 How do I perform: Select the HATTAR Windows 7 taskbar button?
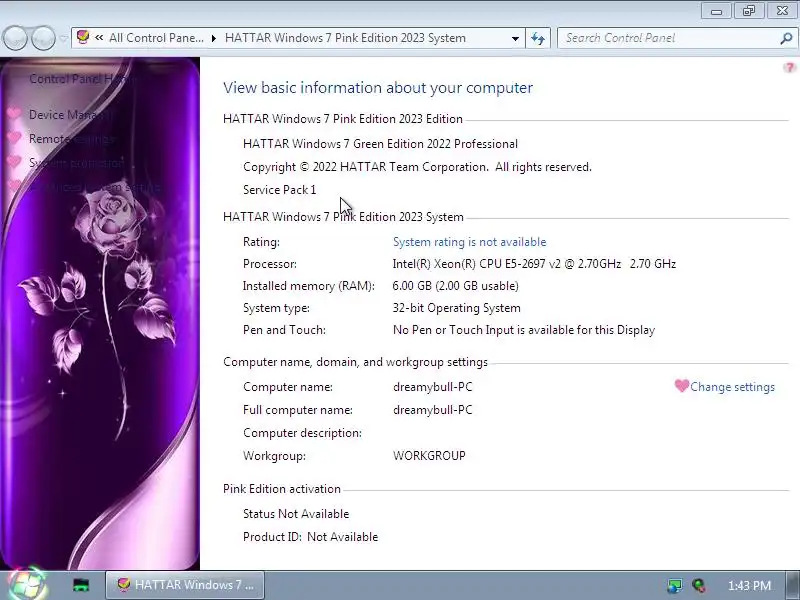[185, 585]
